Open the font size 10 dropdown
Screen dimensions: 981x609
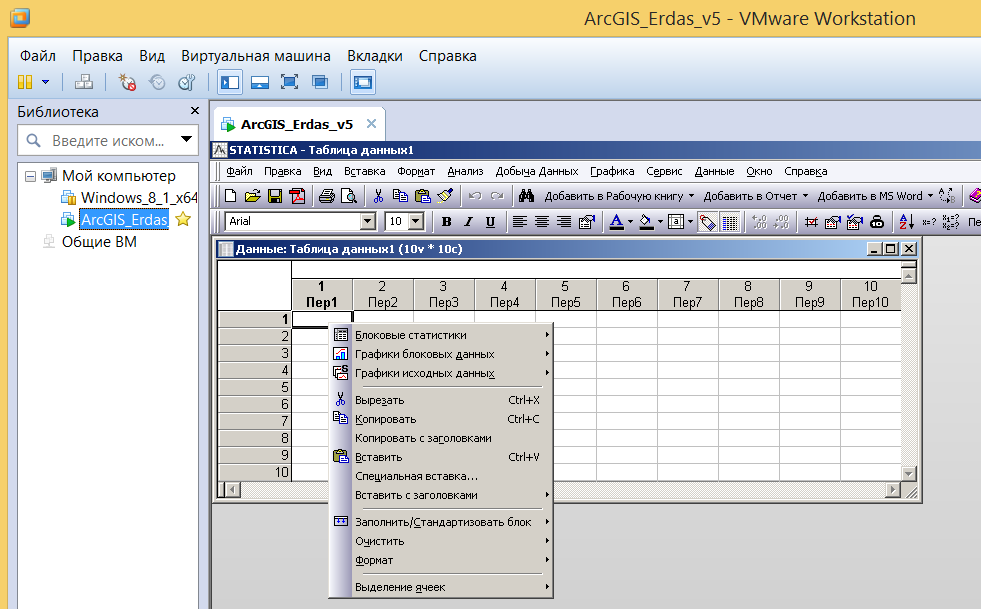coord(416,221)
